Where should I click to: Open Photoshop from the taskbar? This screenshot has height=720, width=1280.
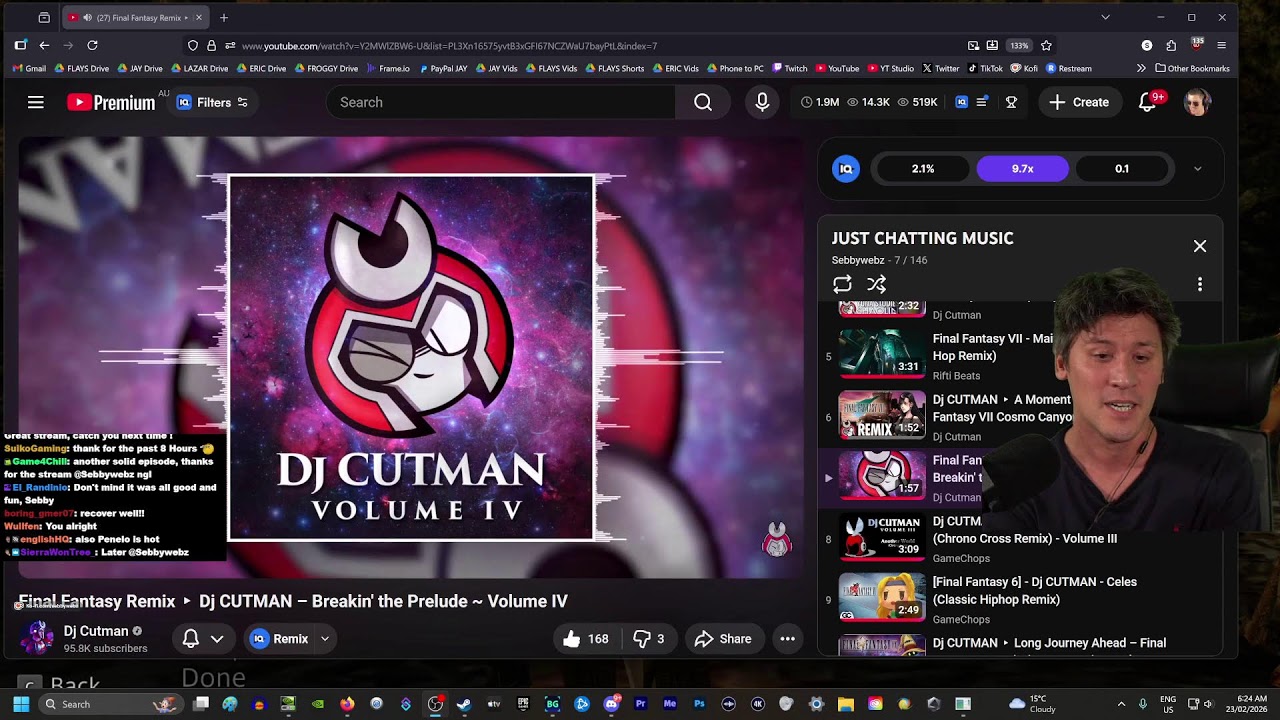pos(700,704)
